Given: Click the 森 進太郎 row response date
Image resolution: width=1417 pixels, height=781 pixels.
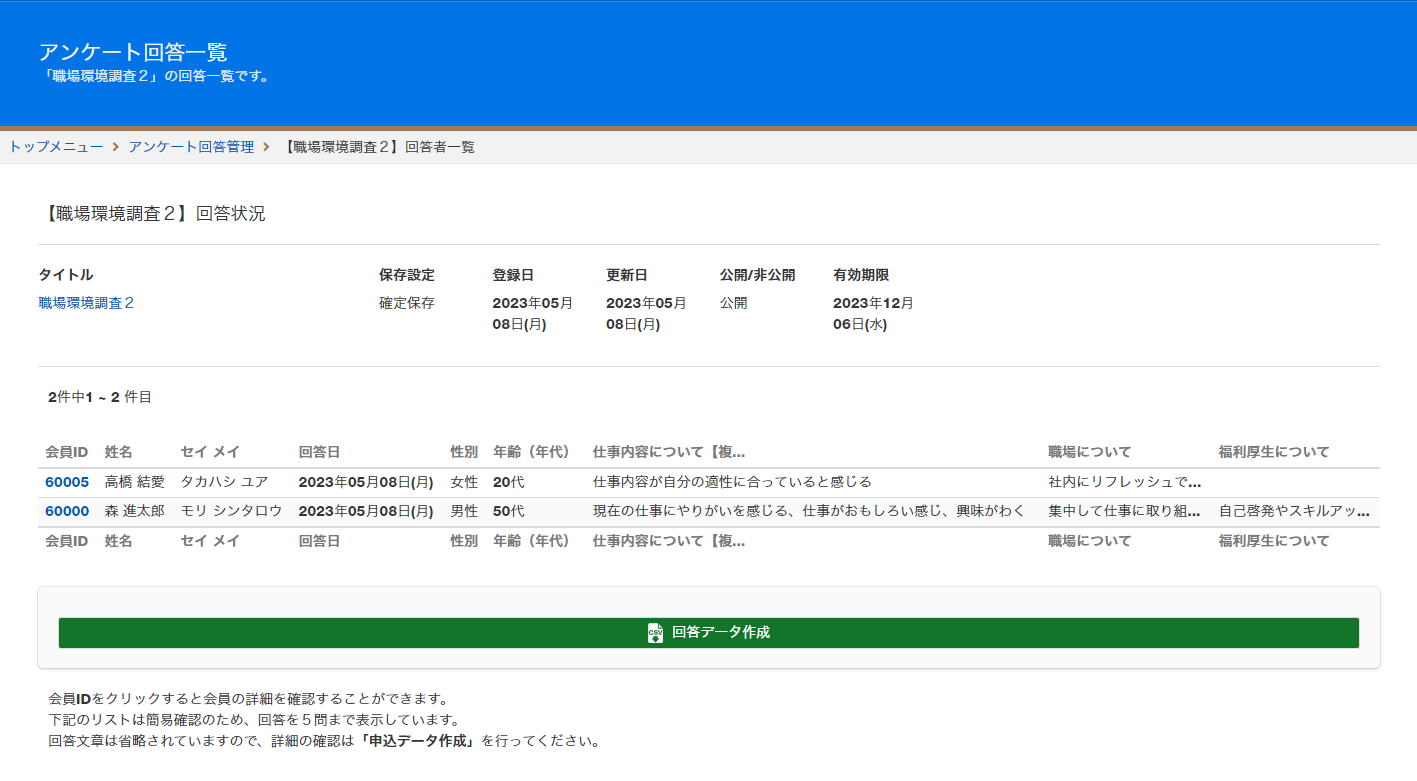Looking at the screenshot, I should 366,511.
